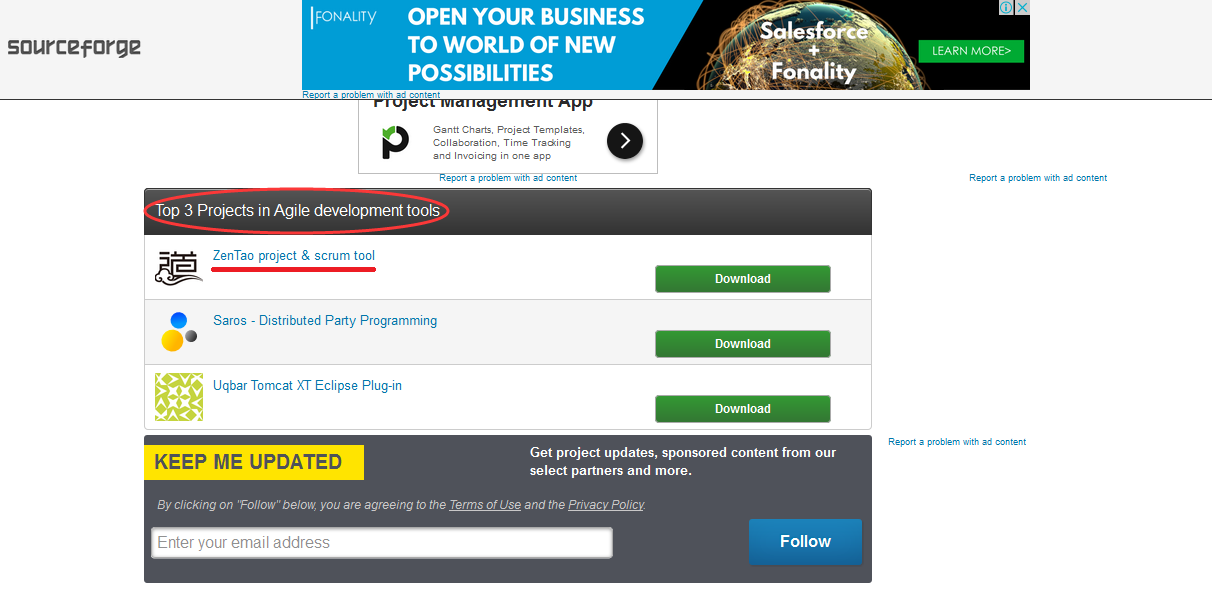The height and width of the screenshot is (600, 1212).
Task: Open the Uqbar Tomcat green pattern icon
Action: coord(179,397)
